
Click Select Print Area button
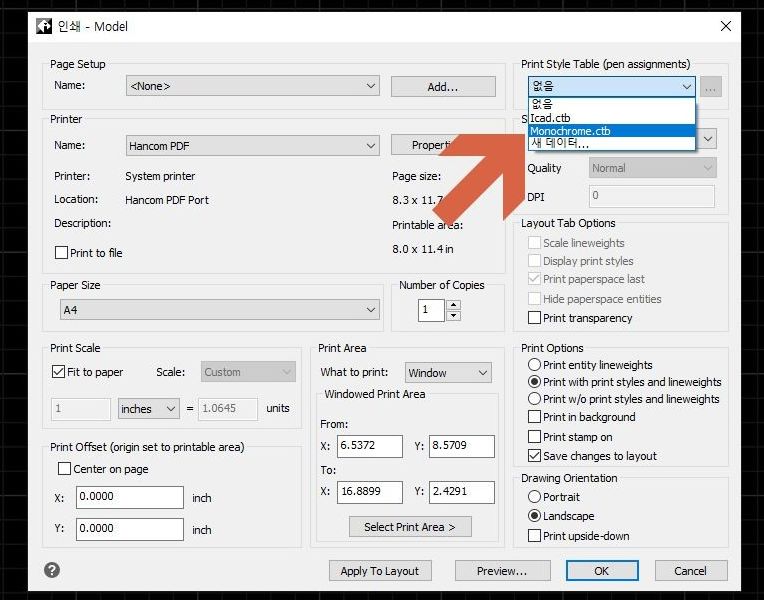(410, 527)
